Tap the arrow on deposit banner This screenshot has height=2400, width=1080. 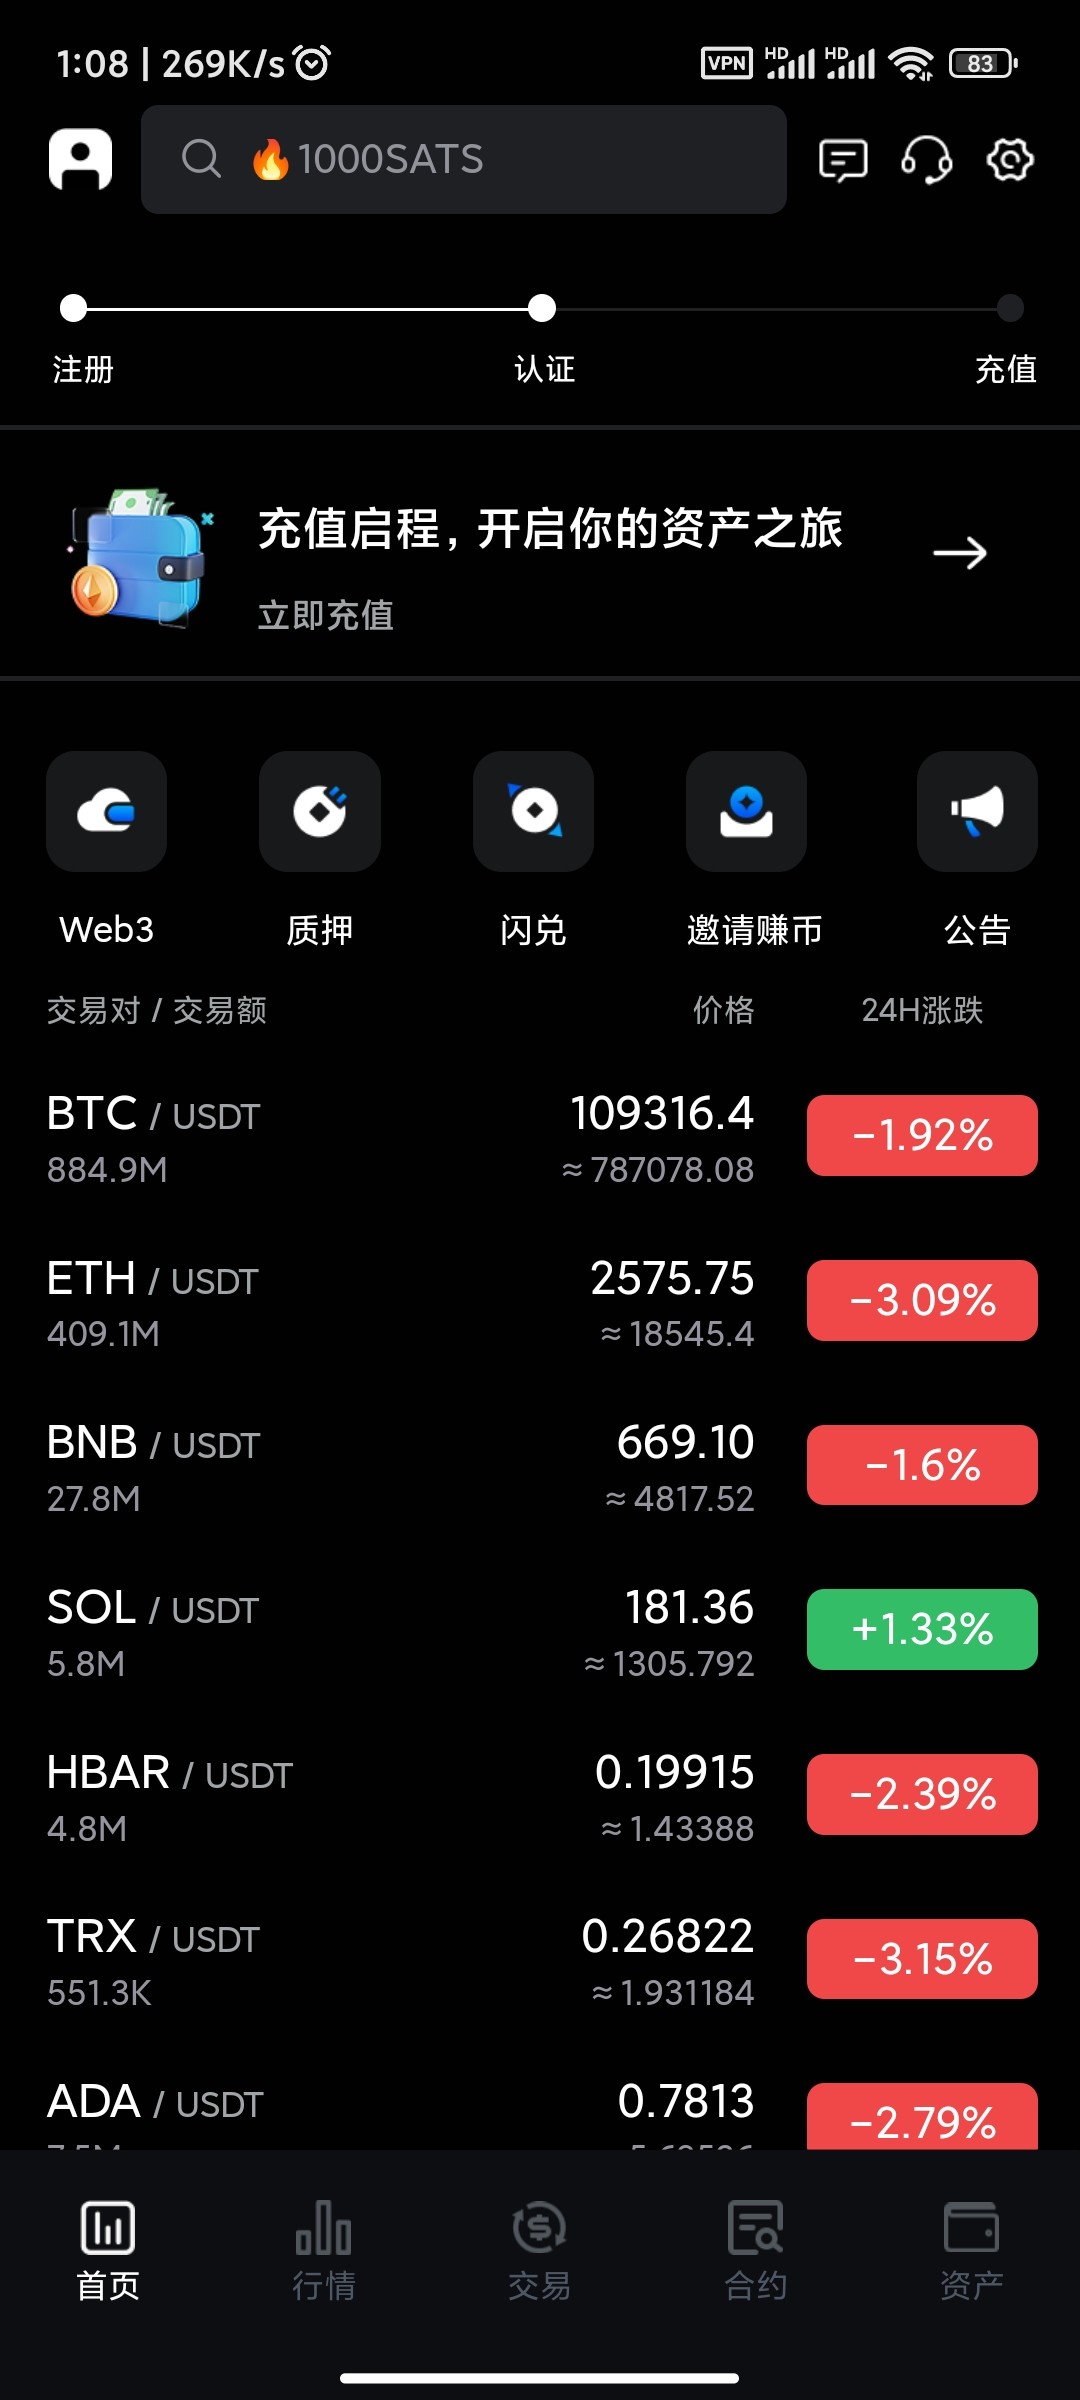959,552
